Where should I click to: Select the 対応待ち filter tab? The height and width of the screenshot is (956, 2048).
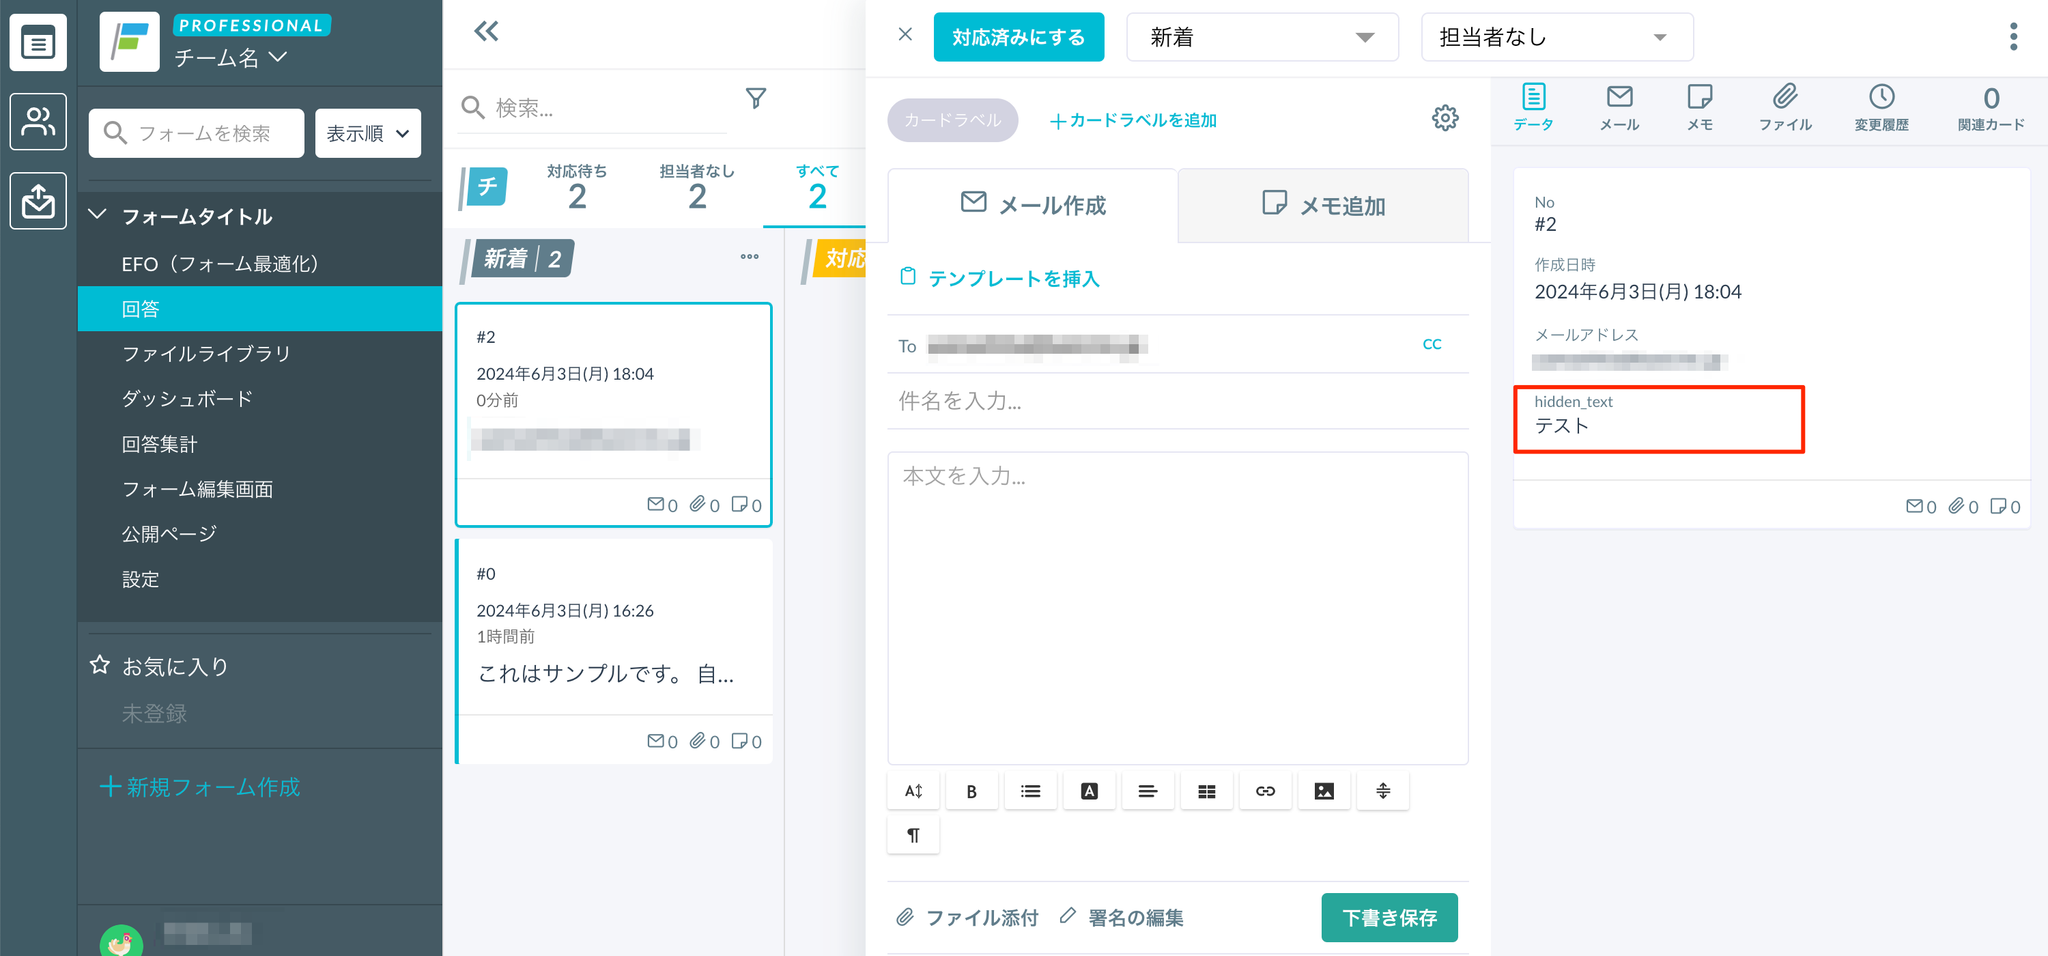(x=577, y=187)
